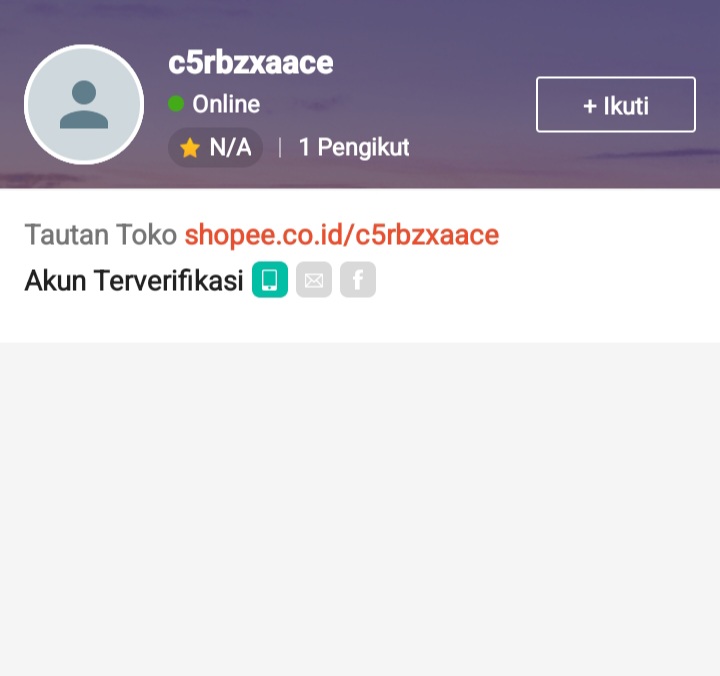The height and width of the screenshot is (676, 720).
Task: Click the Online status text
Action: pos(226,104)
